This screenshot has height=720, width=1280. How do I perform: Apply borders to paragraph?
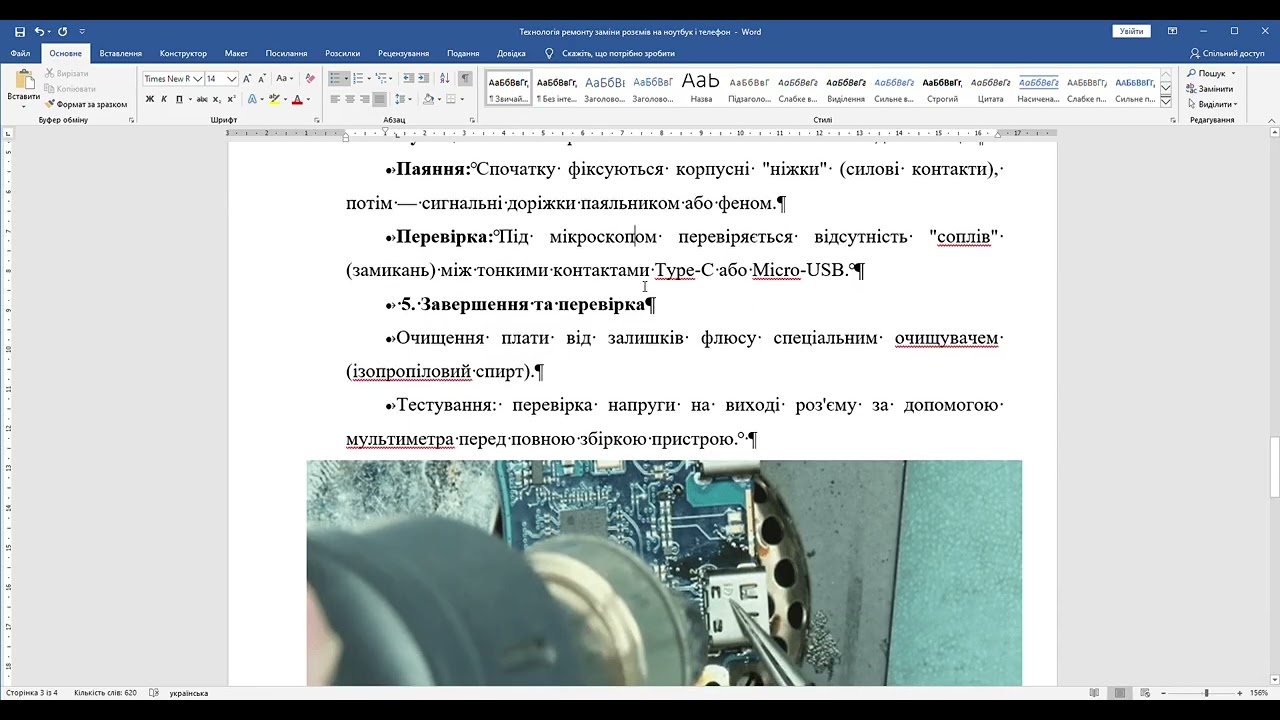coord(451,99)
